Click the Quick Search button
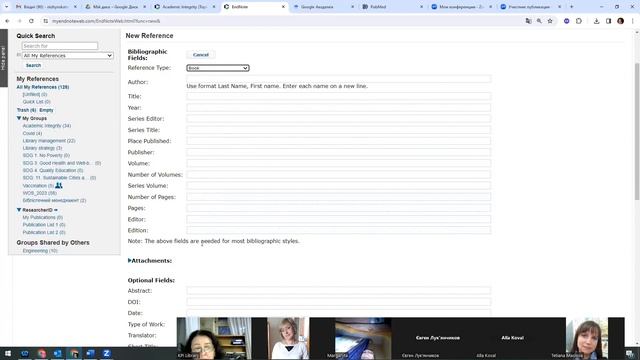 pos(33,65)
